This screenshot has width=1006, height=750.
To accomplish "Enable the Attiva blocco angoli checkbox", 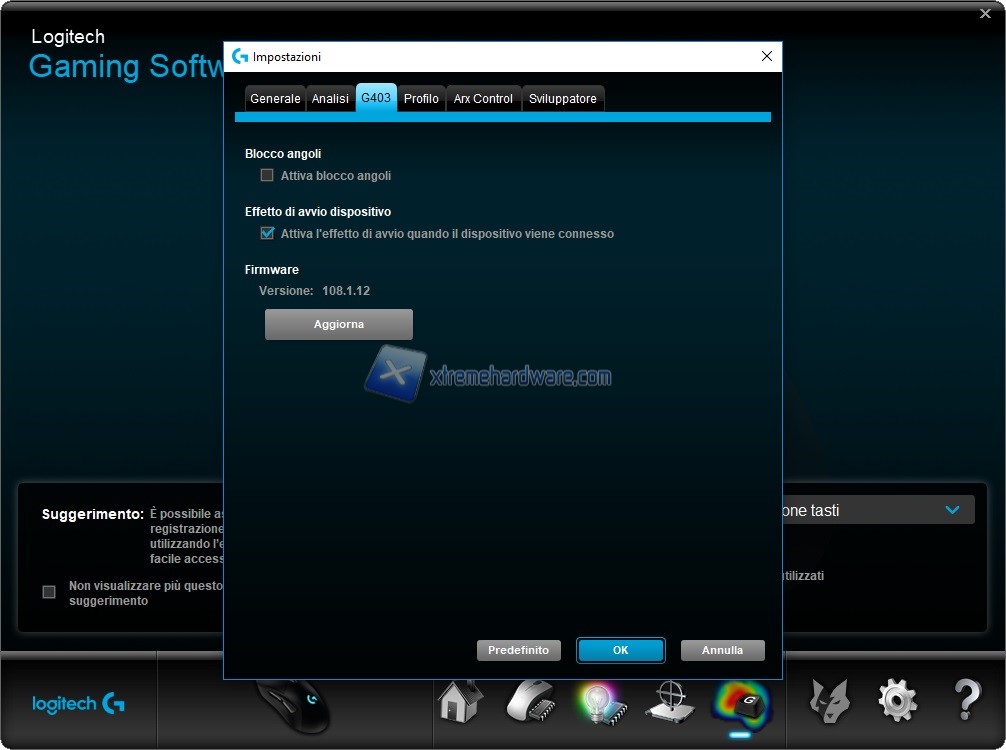I will [267, 176].
